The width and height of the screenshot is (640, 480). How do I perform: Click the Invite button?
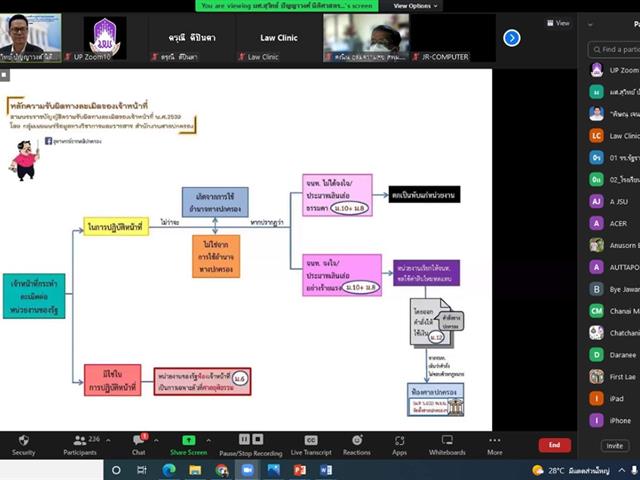coord(614,446)
